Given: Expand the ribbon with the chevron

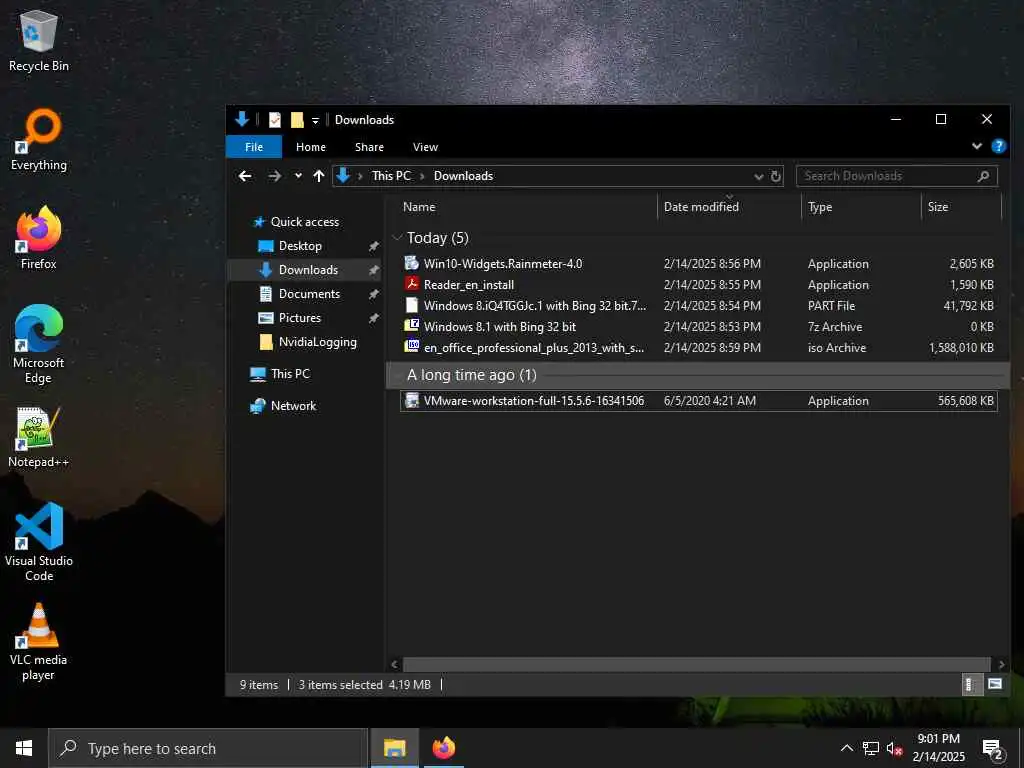Looking at the screenshot, I should point(977,146).
